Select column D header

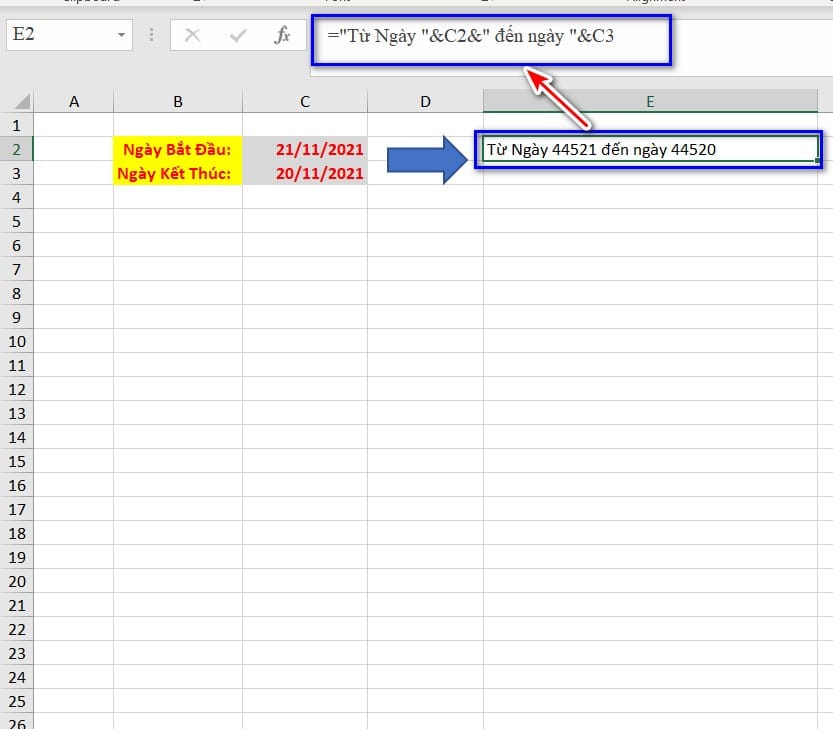[x=425, y=101]
